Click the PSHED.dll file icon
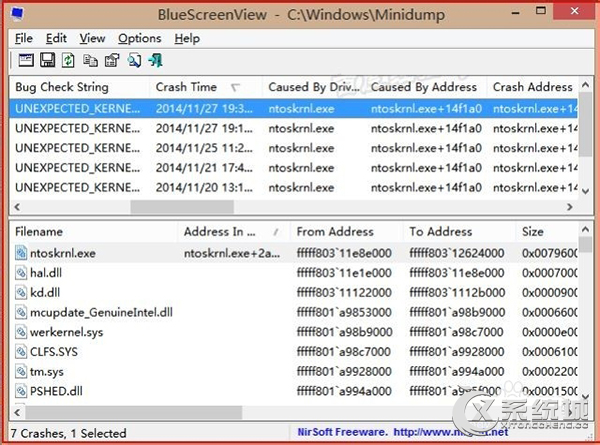The width and height of the screenshot is (600, 445). point(21,391)
